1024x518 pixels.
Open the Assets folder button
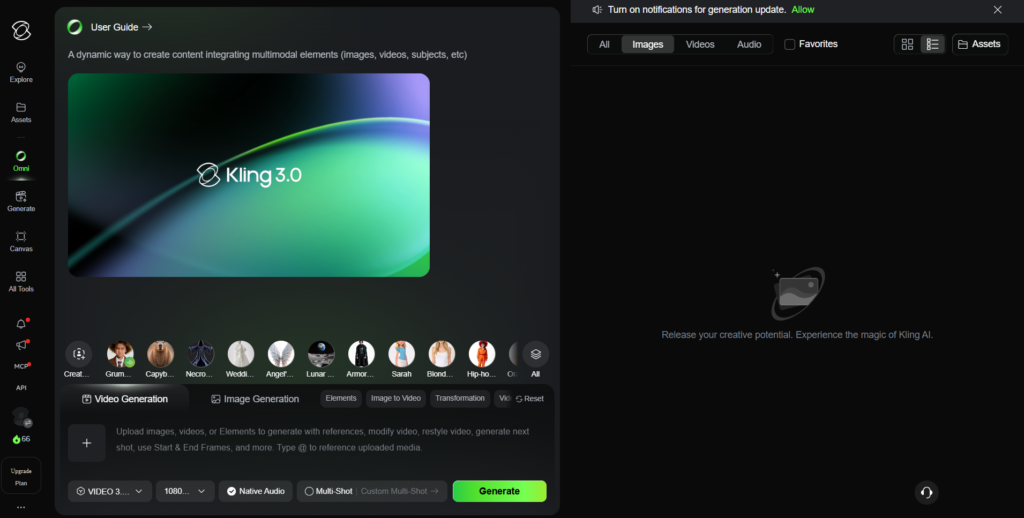[980, 44]
